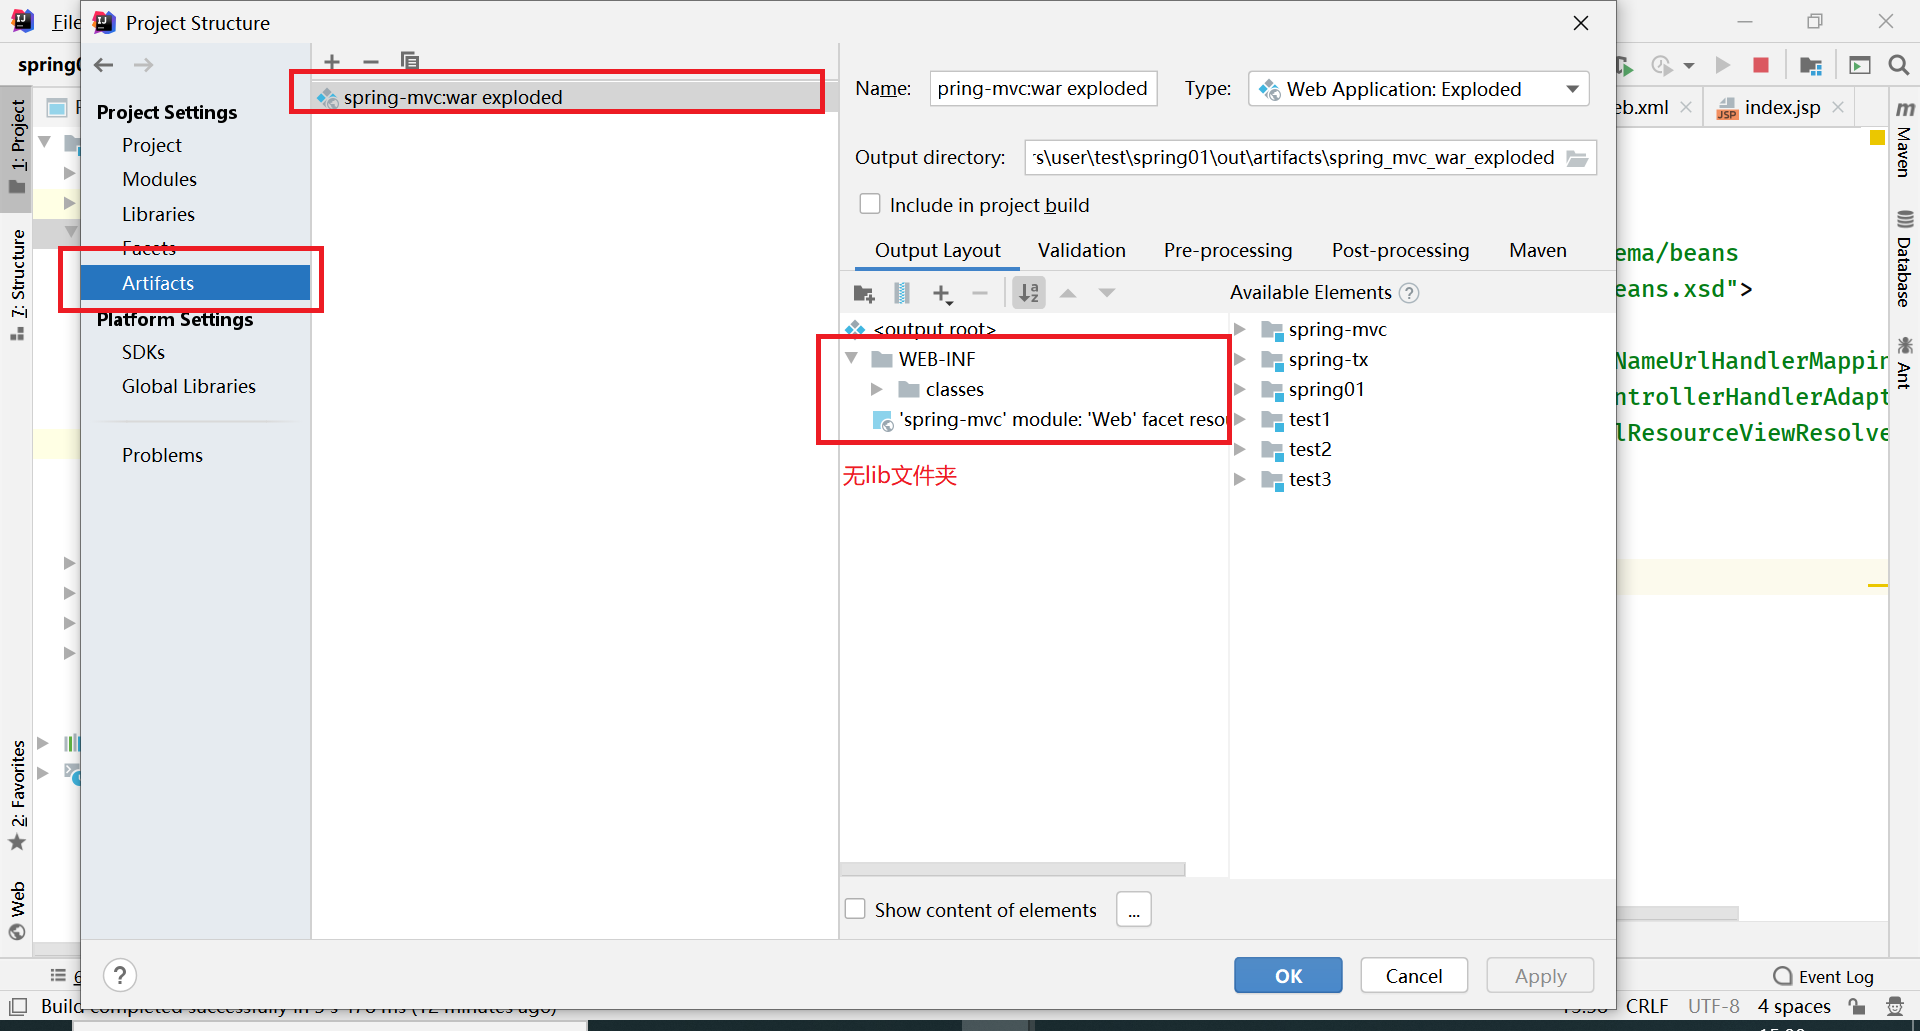Click the Apply button
Image resolution: width=1920 pixels, height=1031 pixels.
pos(1540,975)
